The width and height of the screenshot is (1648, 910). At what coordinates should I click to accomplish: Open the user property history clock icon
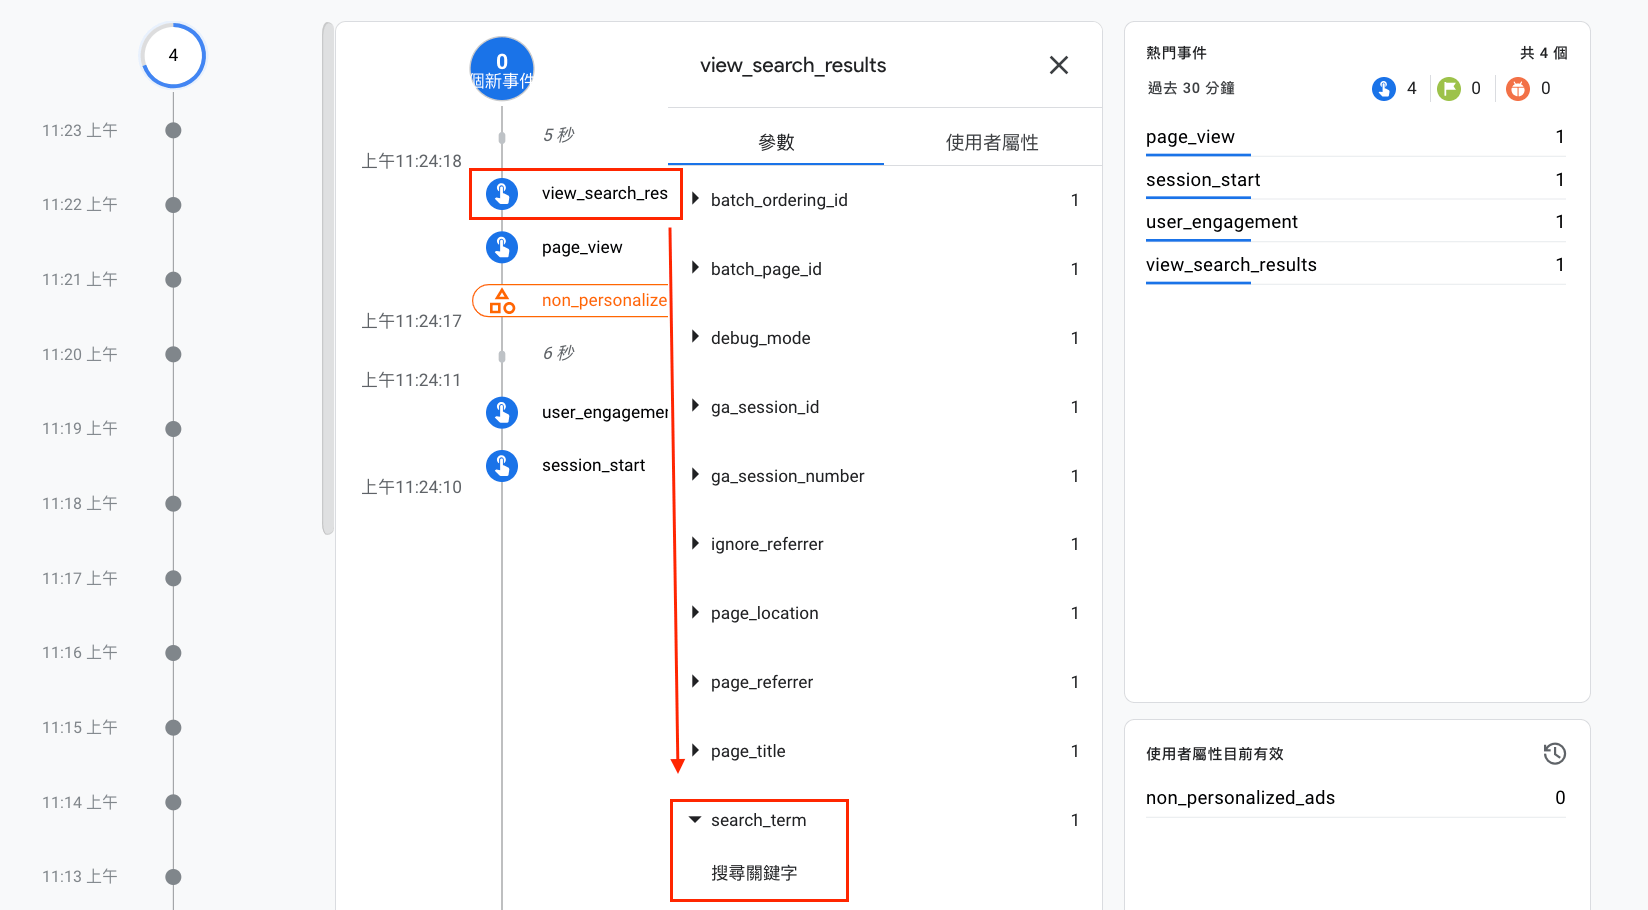(1554, 754)
